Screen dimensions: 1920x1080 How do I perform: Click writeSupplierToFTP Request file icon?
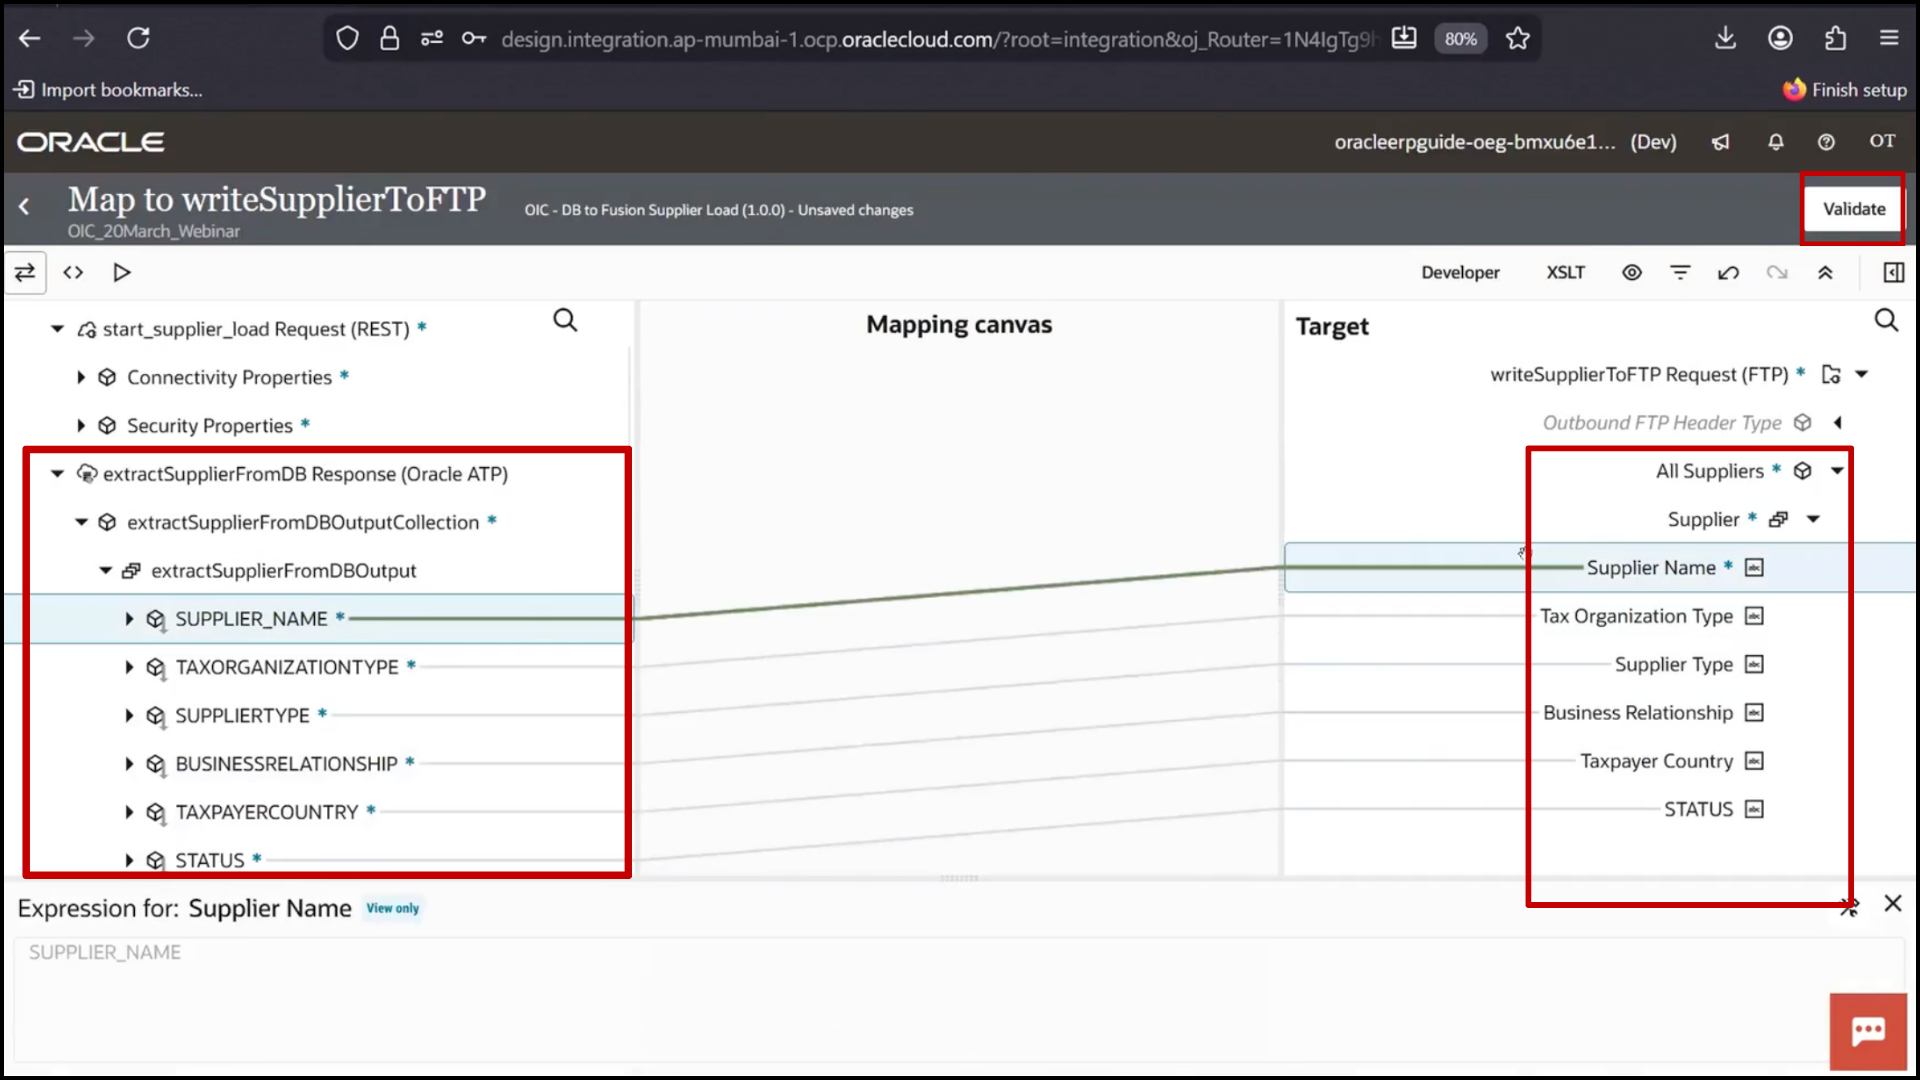[1831, 374]
